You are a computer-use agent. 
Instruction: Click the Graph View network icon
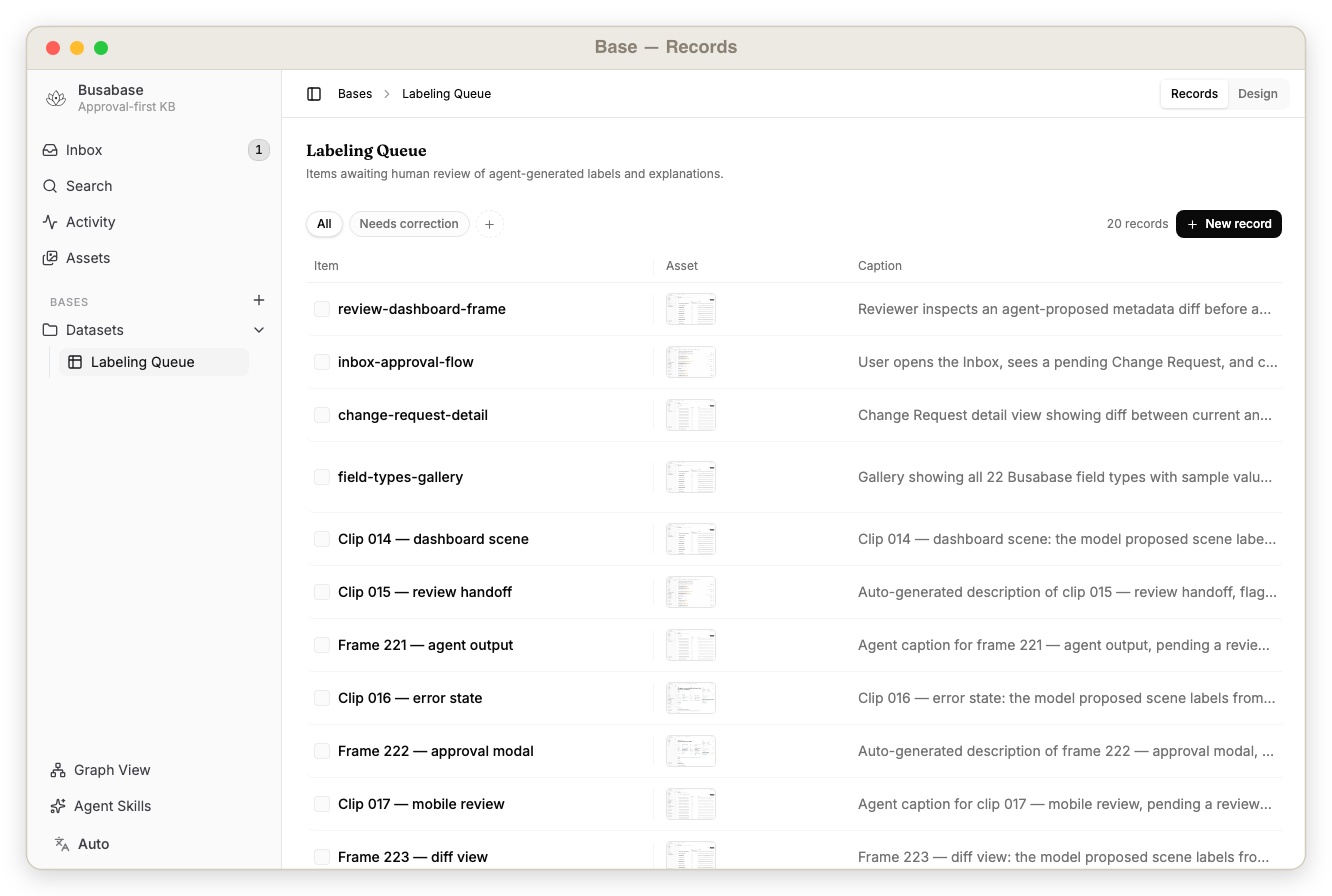coord(58,770)
